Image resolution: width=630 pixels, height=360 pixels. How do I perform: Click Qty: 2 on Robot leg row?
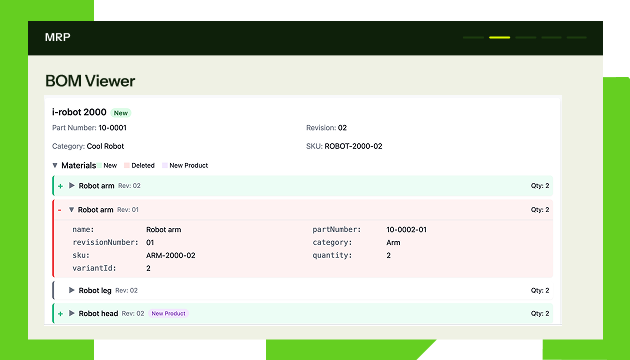[x=540, y=290]
